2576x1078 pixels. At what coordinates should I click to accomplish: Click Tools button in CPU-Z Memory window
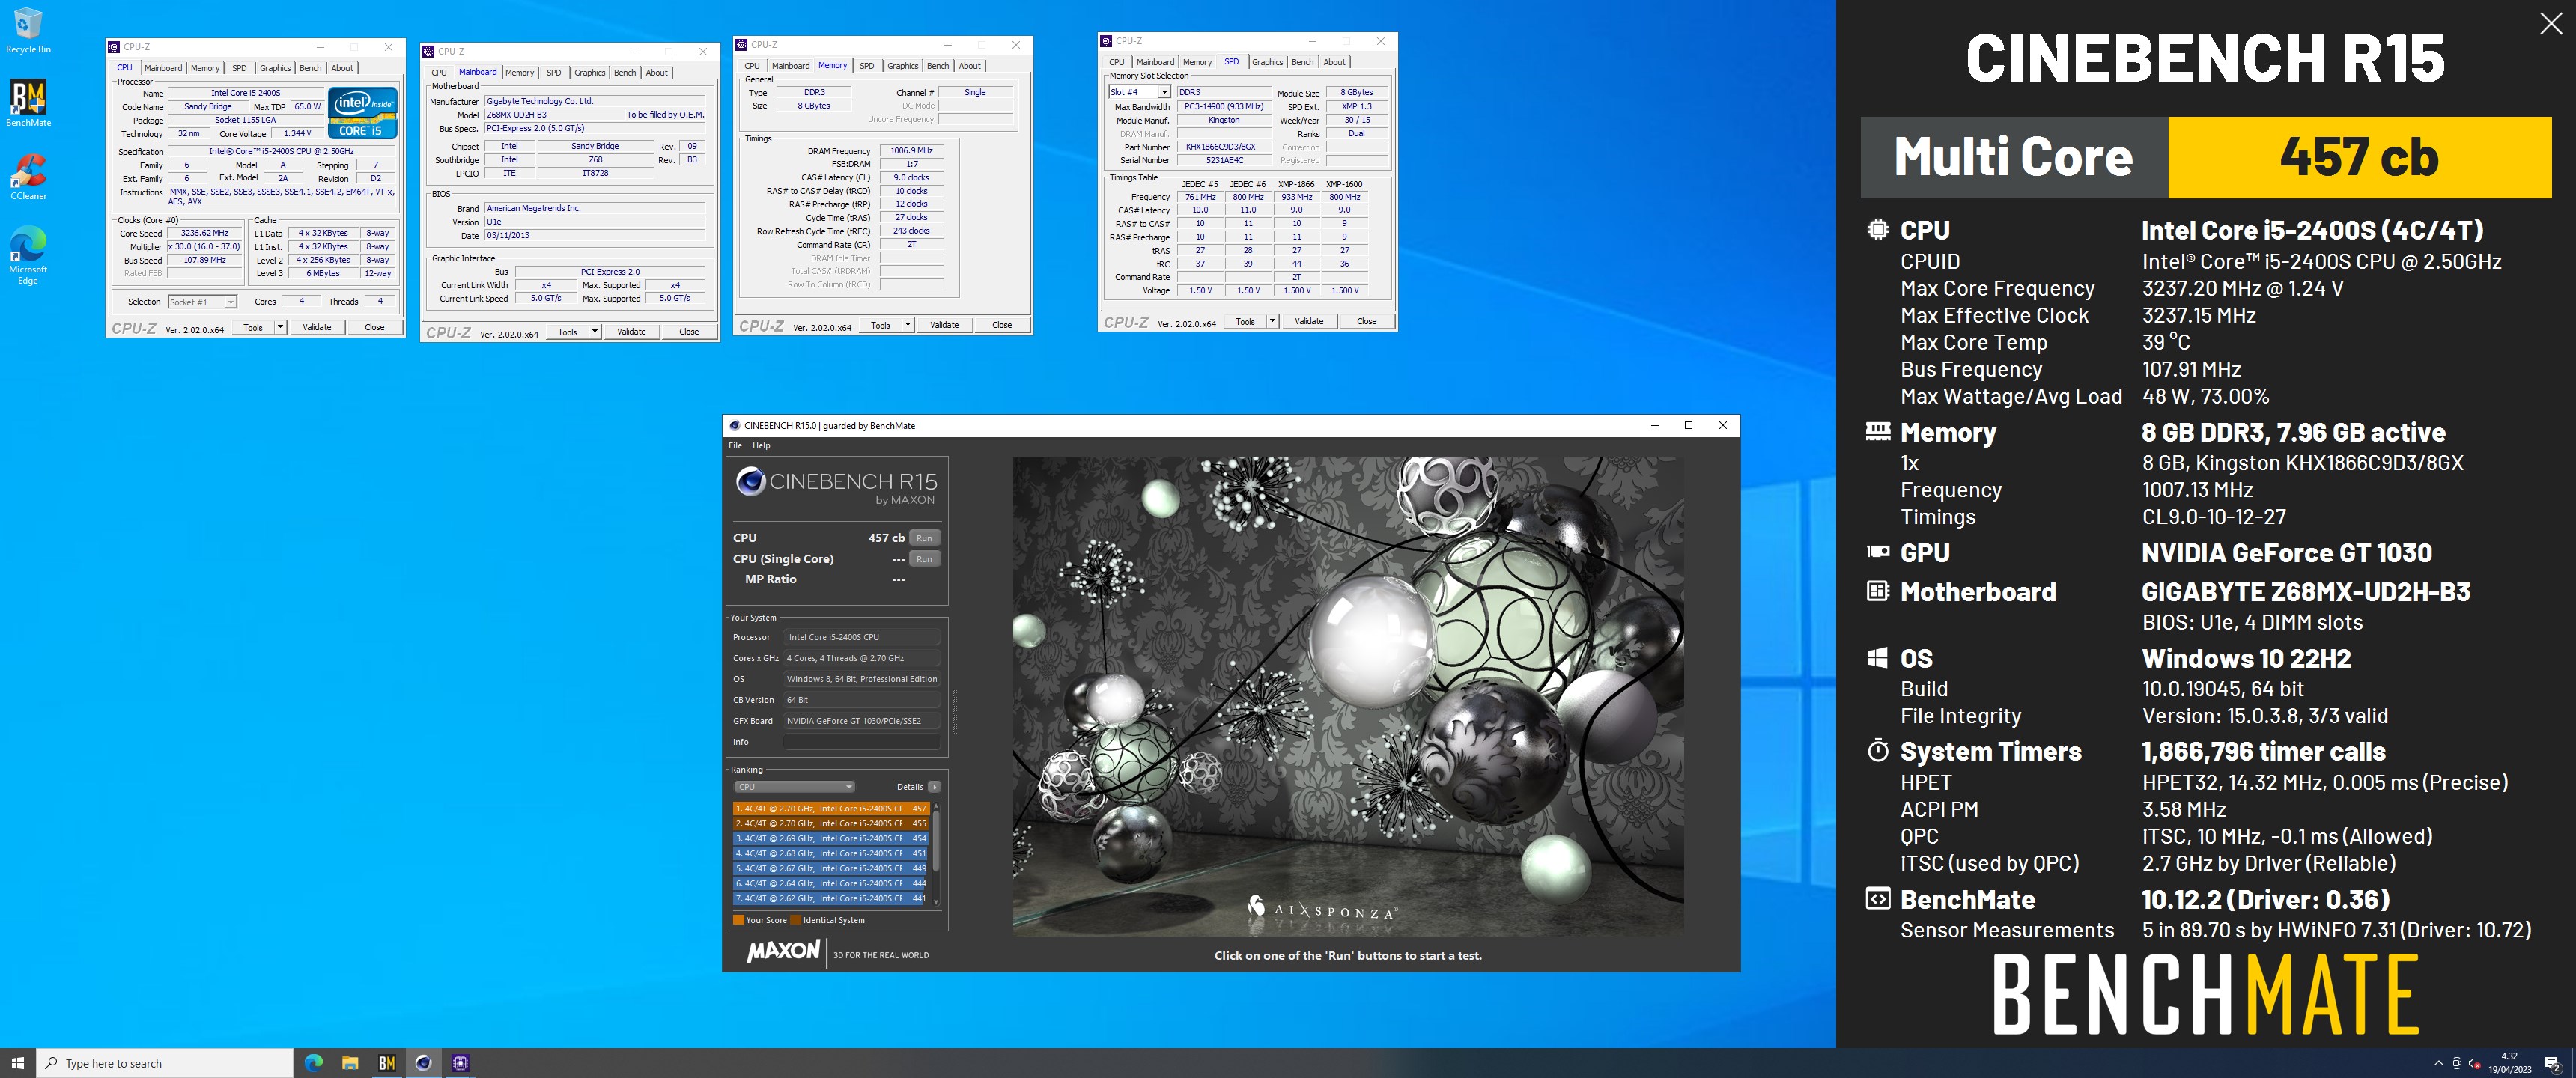click(880, 325)
